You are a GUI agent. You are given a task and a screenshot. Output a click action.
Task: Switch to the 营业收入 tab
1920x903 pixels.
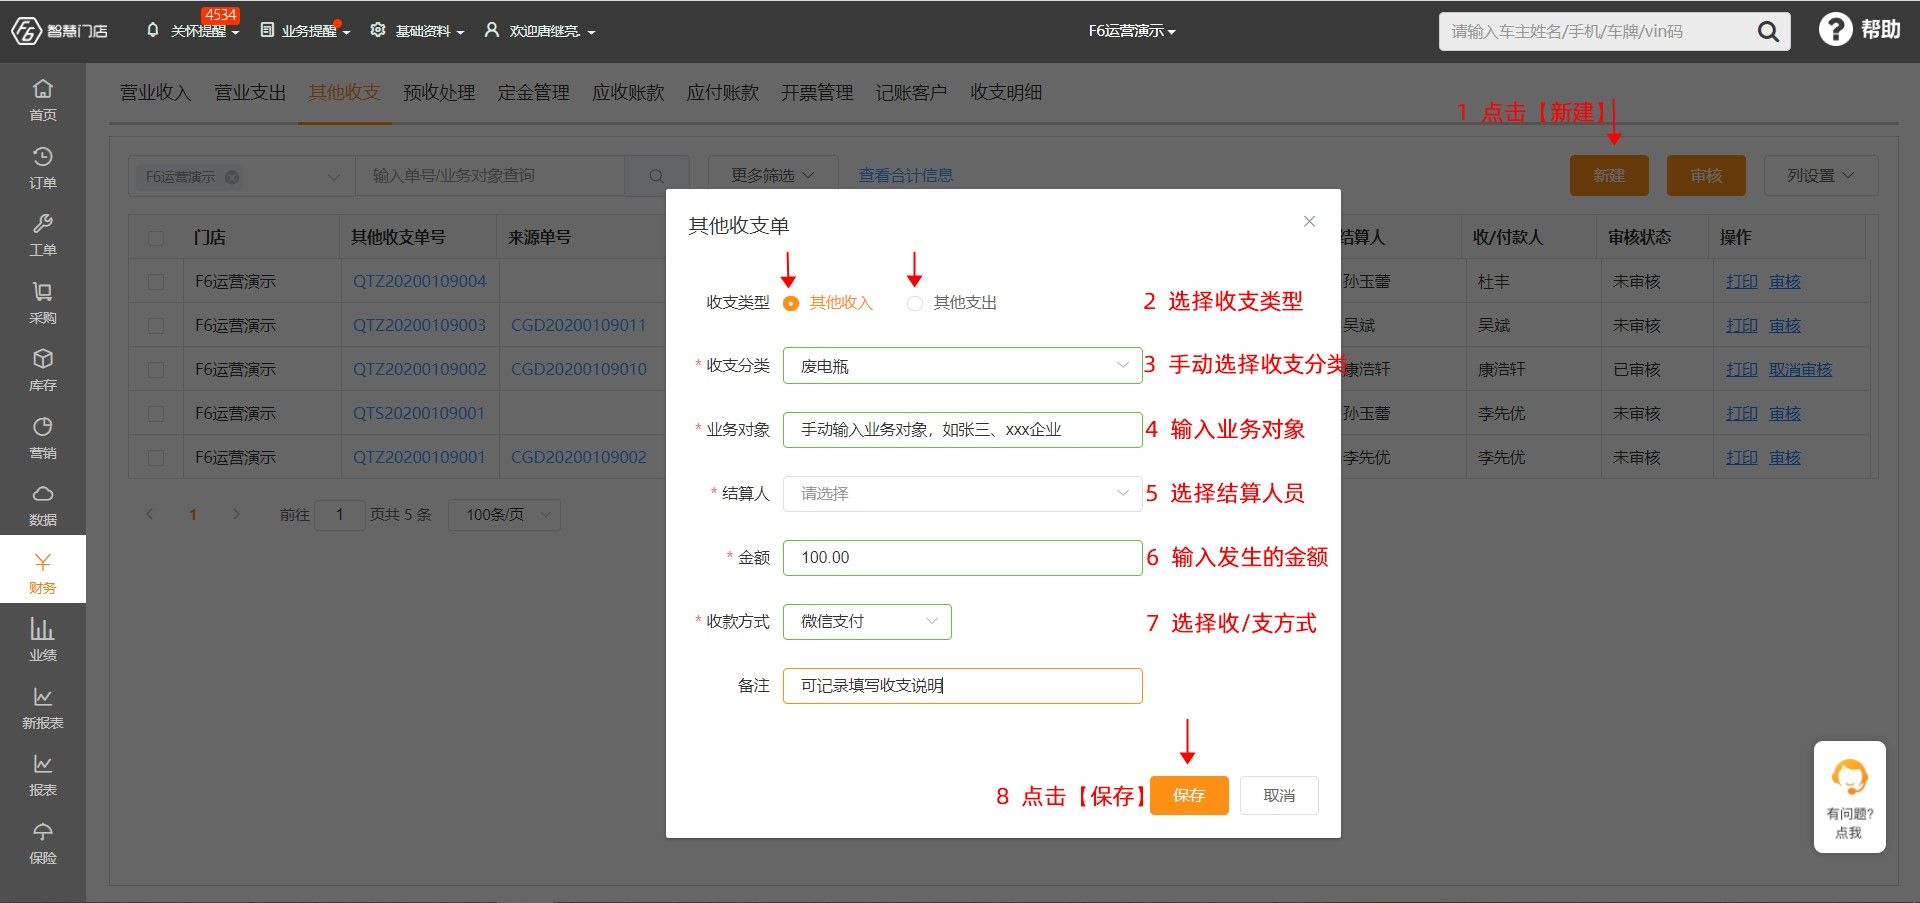pyautogui.click(x=155, y=93)
